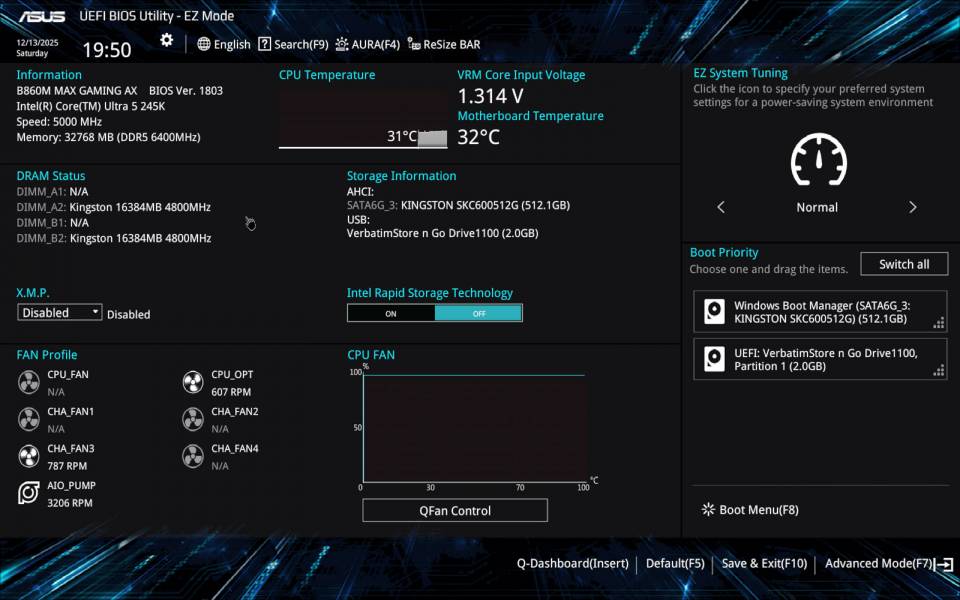Switch to Advanced Mode(F7)
960x600 pixels.
[x=876, y=563]
